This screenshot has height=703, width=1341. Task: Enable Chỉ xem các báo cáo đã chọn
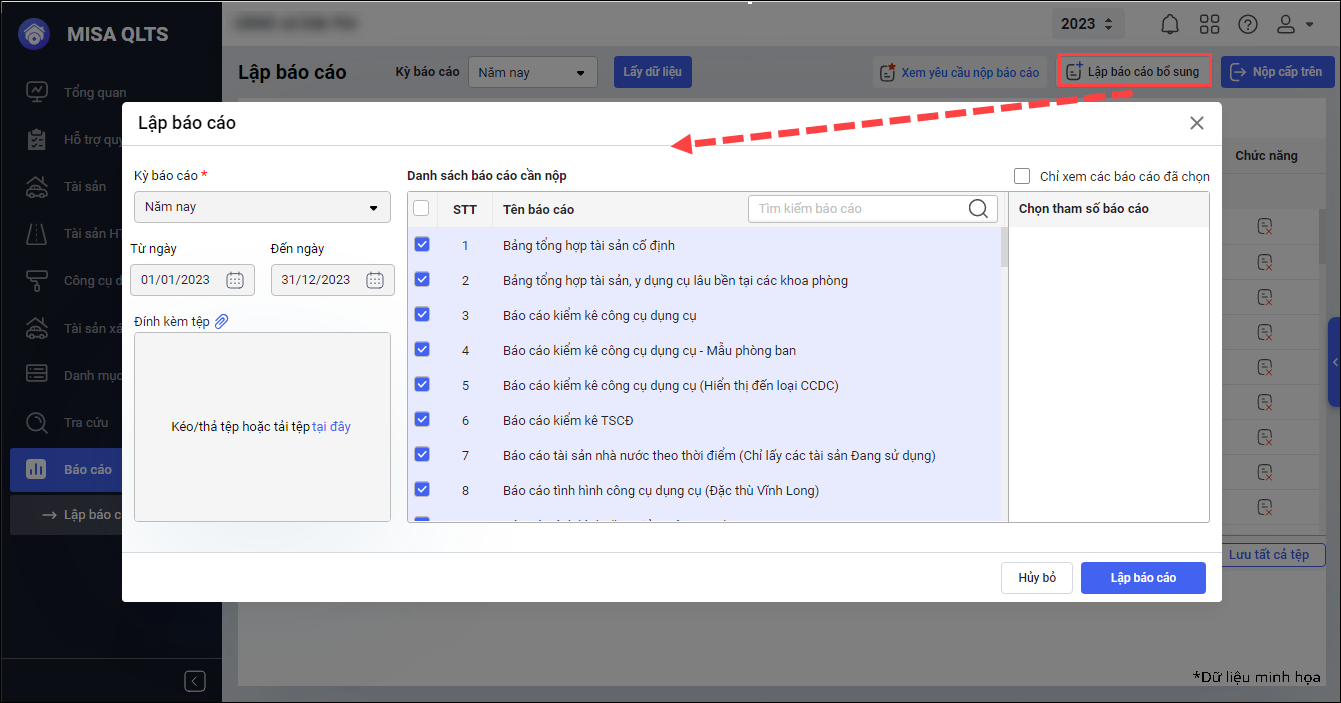pyautogui.click(x=1022, y=176)
